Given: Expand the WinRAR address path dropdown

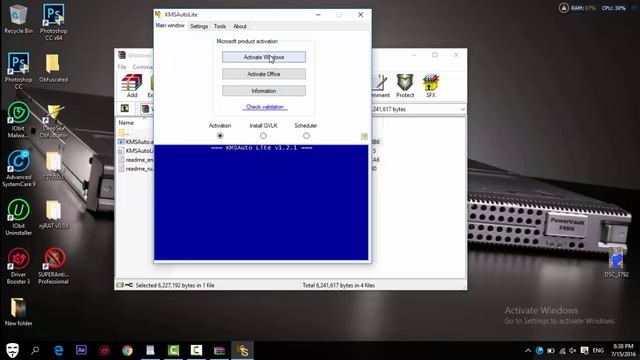Looking at the screenshot, I should coord(462,109).
